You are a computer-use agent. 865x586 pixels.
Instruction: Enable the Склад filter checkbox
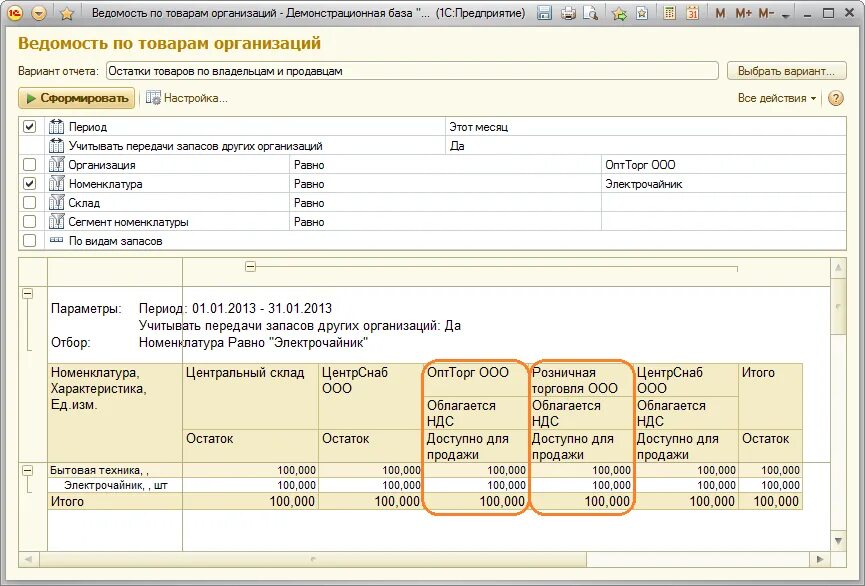click(29, 203)
